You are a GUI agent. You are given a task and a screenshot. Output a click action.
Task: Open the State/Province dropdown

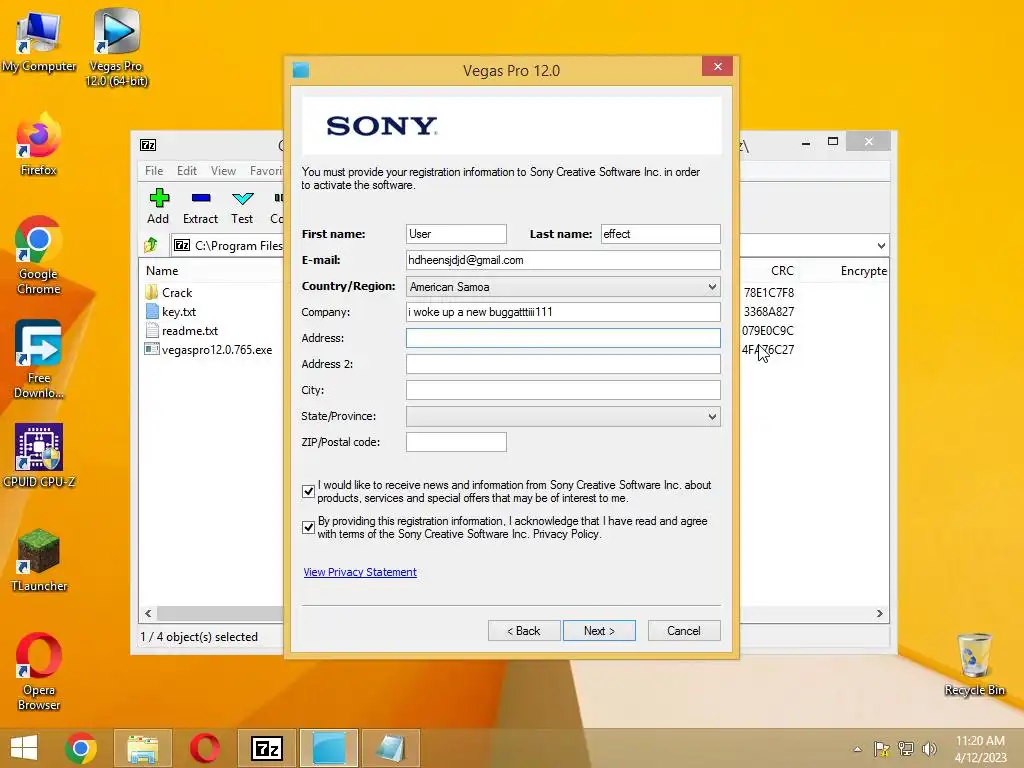(563, 416)
